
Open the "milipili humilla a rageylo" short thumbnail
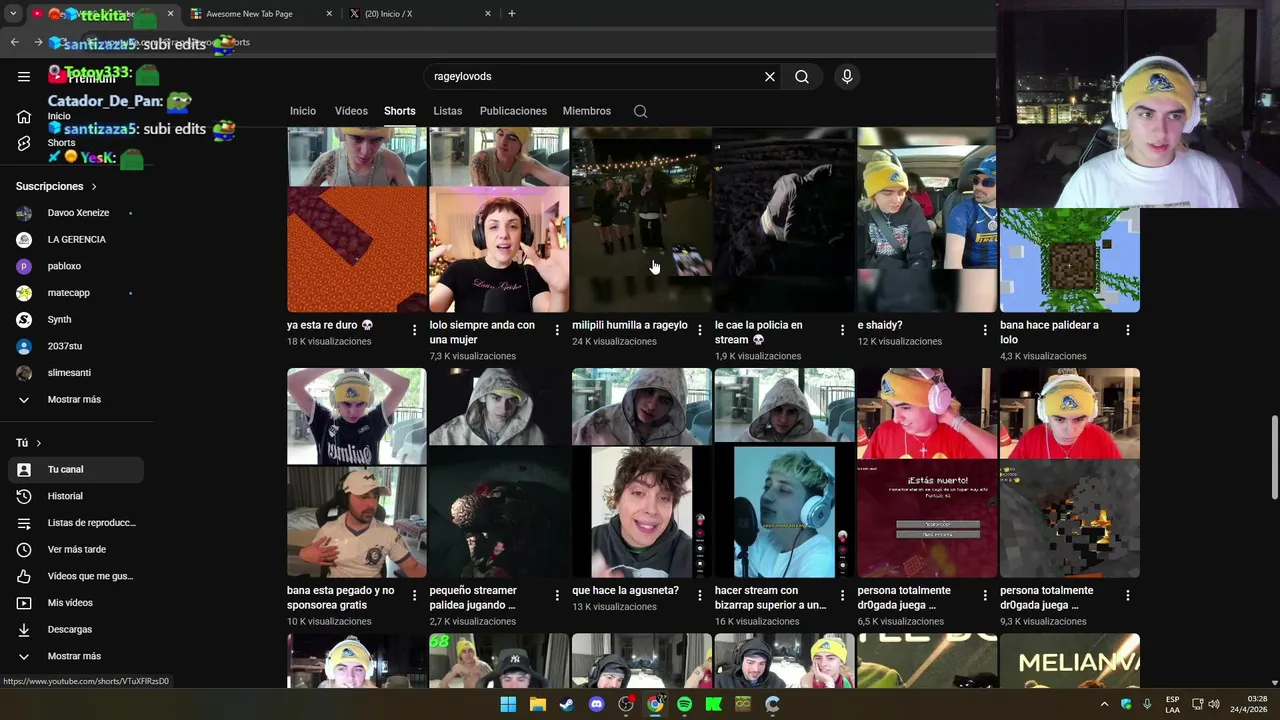click(642, 220)
